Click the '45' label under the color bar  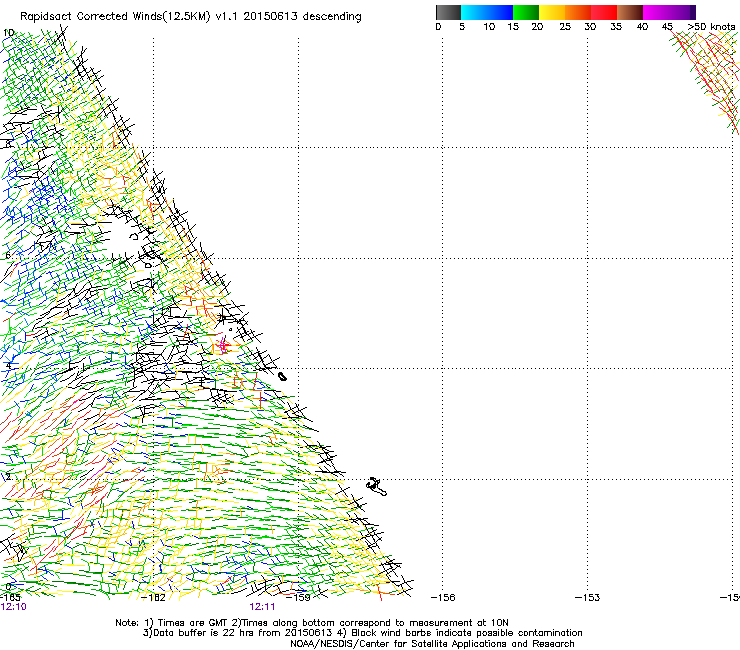667,26
